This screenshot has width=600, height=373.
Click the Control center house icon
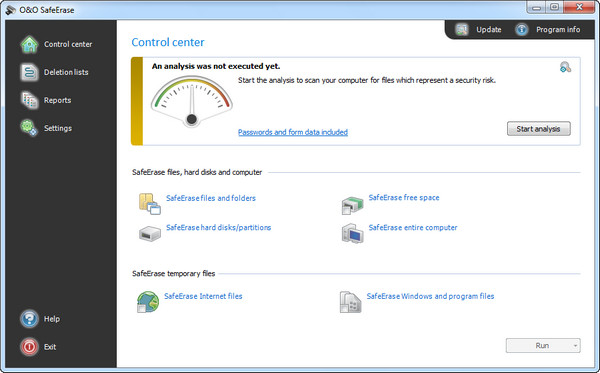[29, 44]
